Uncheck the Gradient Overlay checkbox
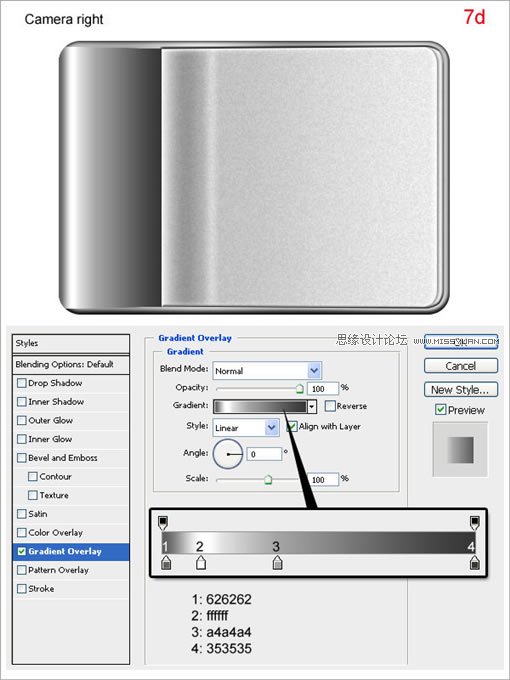The image size is (510, 680). (22, 552)
